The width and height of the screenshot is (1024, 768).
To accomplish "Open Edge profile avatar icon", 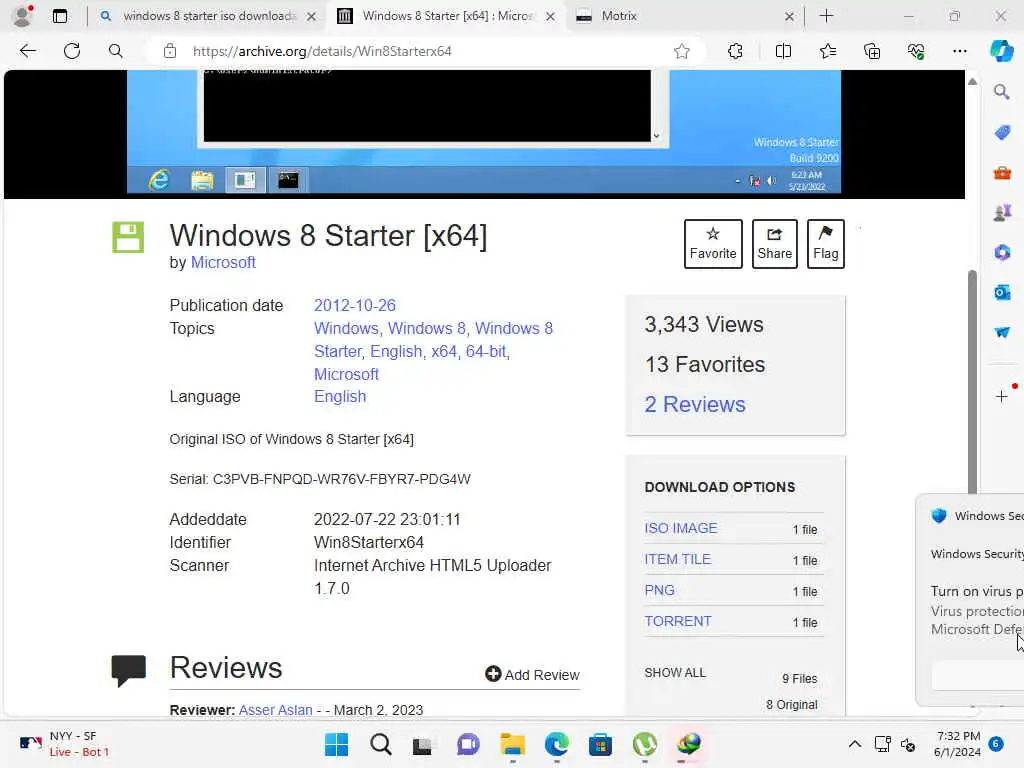I will pos(23,16).
